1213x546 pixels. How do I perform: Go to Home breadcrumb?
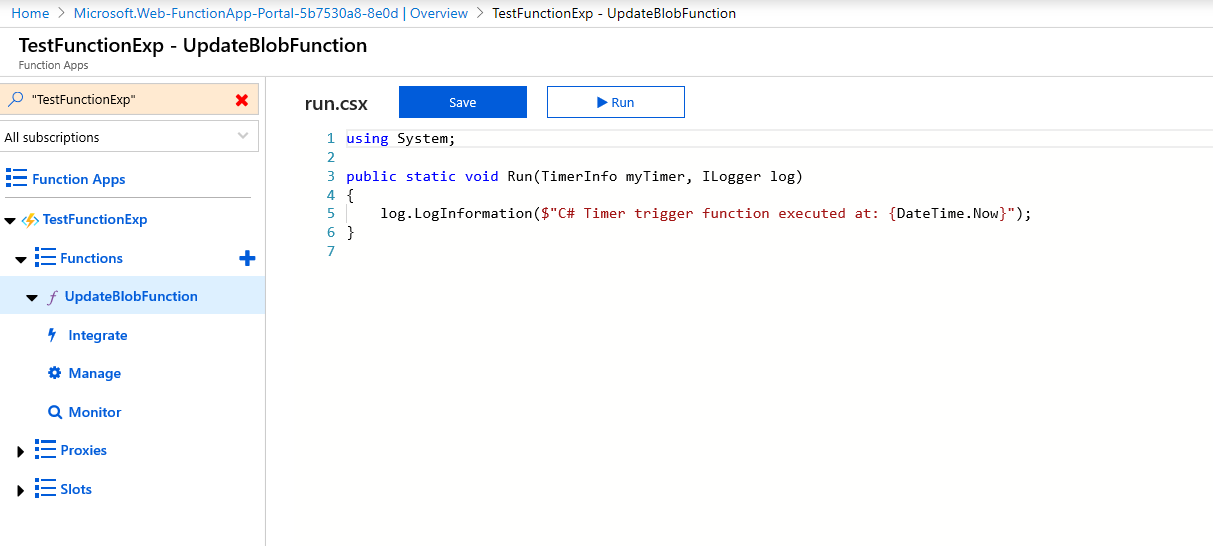[30, 13]
